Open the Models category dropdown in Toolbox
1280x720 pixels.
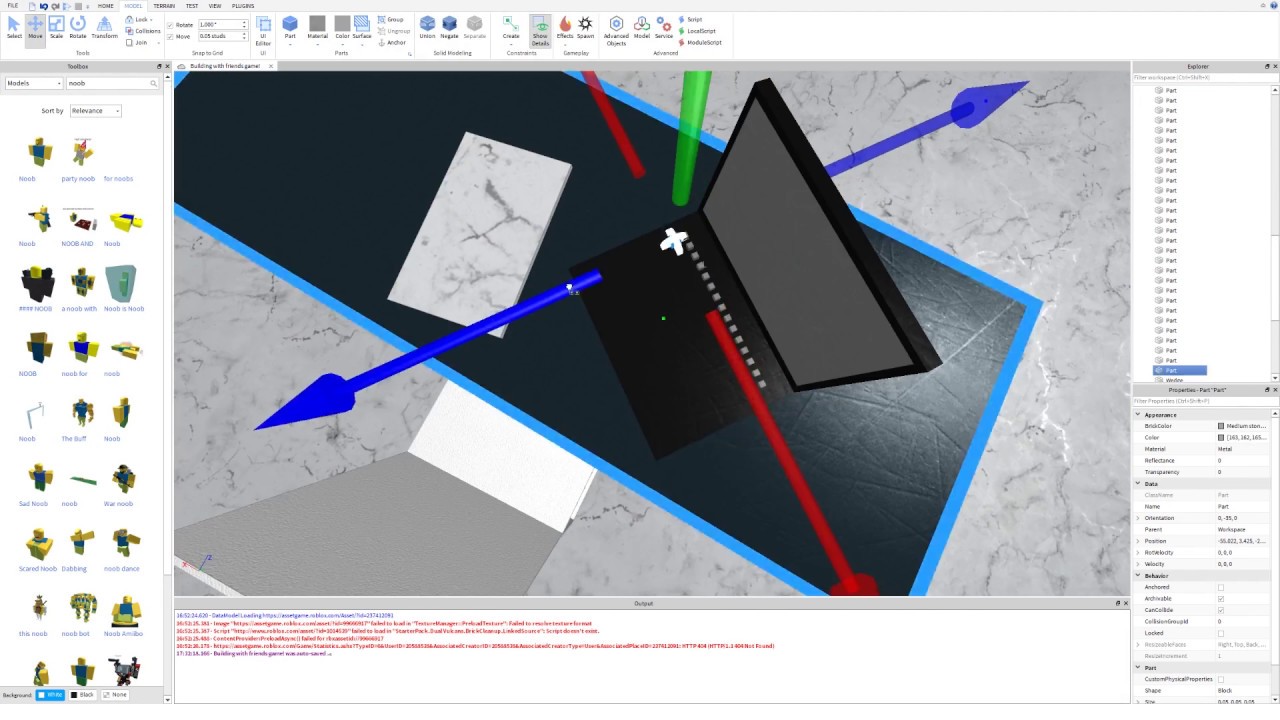33,84
